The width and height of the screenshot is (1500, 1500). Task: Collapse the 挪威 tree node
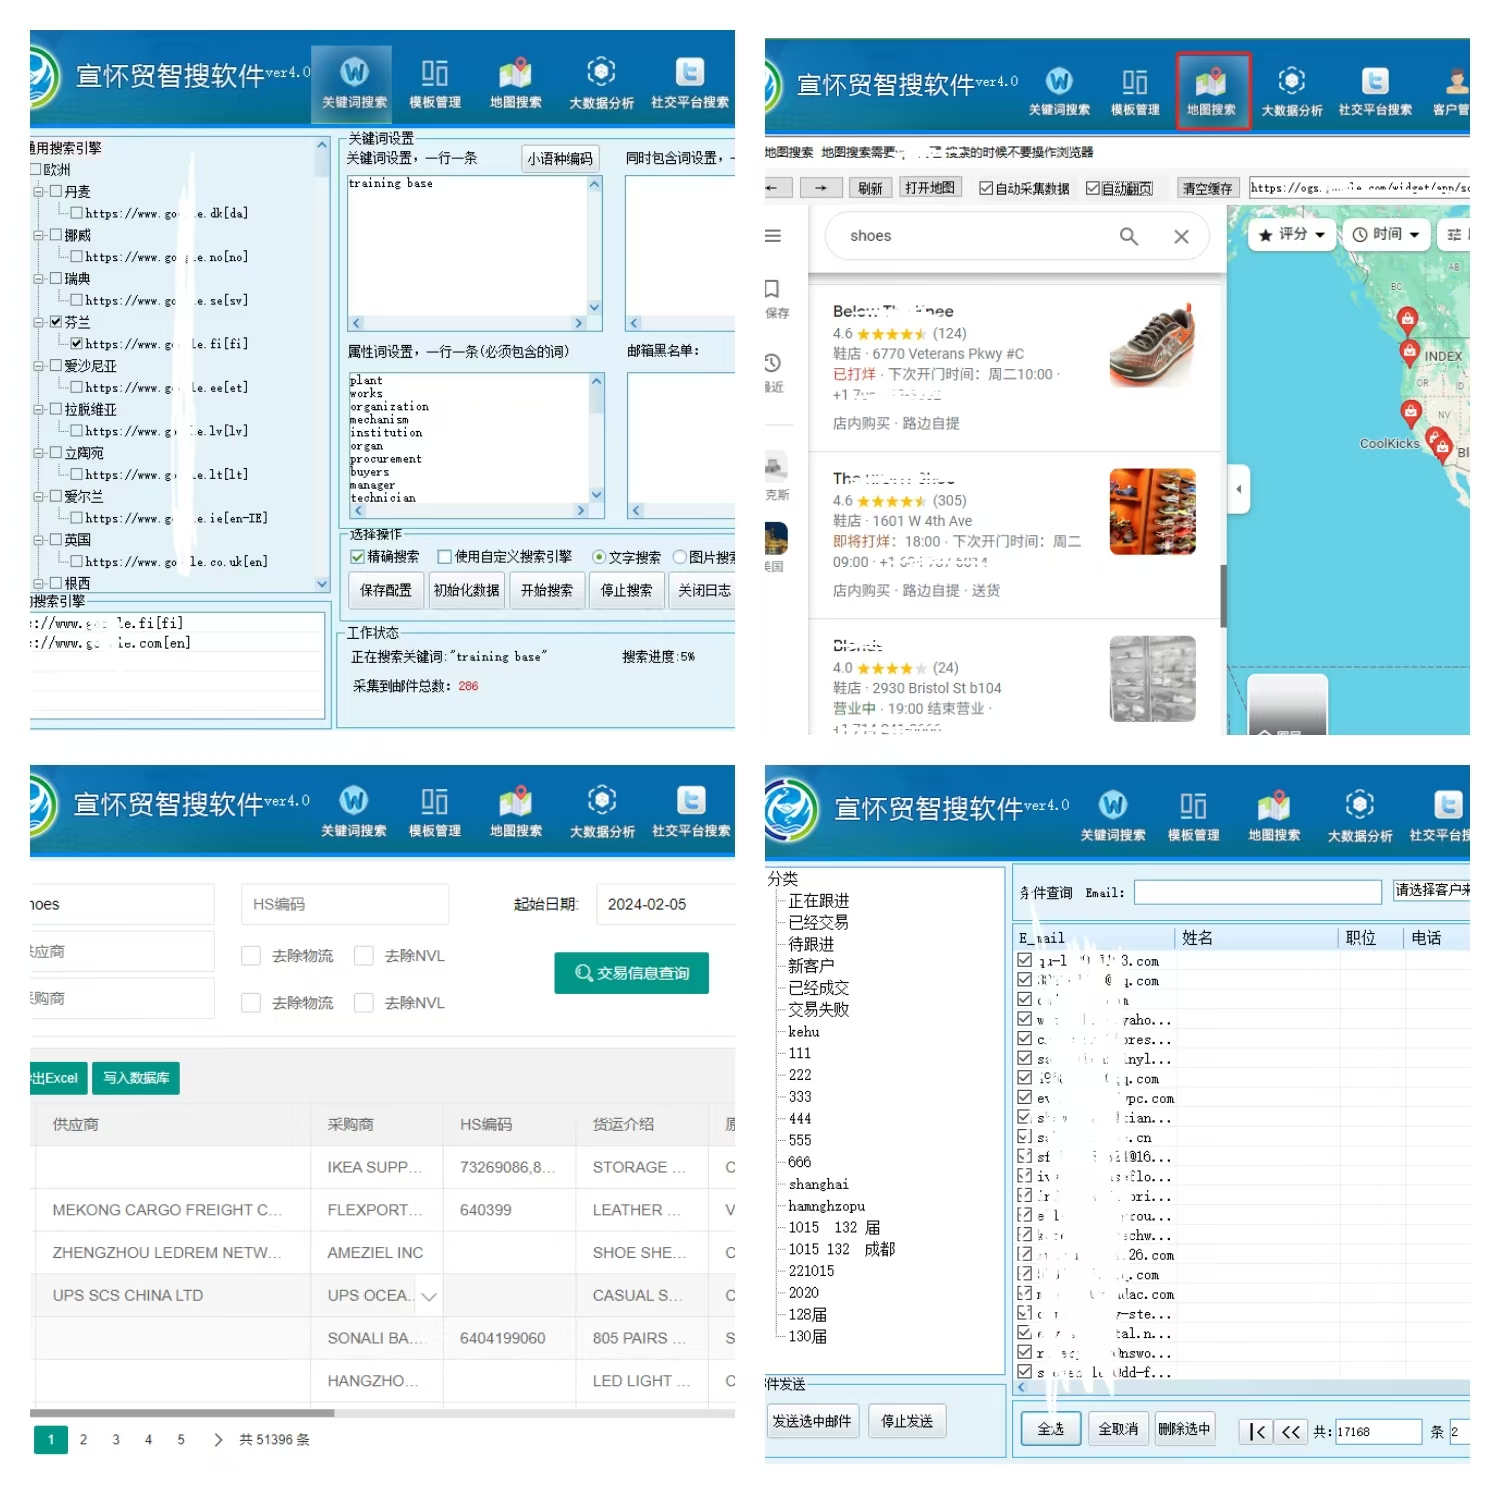[x=39, y=235]
